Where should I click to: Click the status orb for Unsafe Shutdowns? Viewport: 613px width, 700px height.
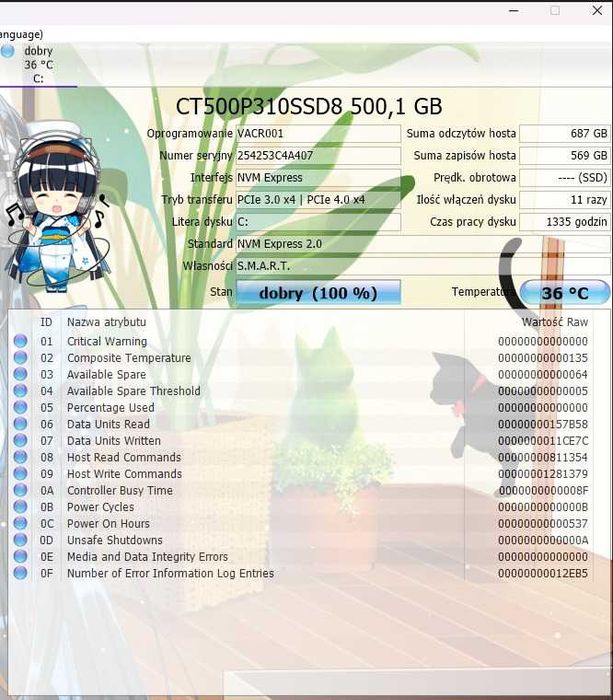point(20,540)
